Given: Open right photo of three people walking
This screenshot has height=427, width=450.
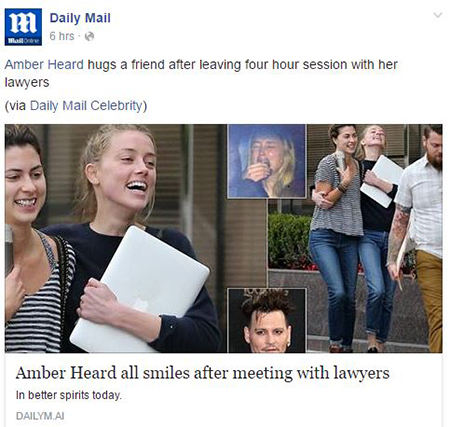Looking at the screenshot, I should click(375, 238).
